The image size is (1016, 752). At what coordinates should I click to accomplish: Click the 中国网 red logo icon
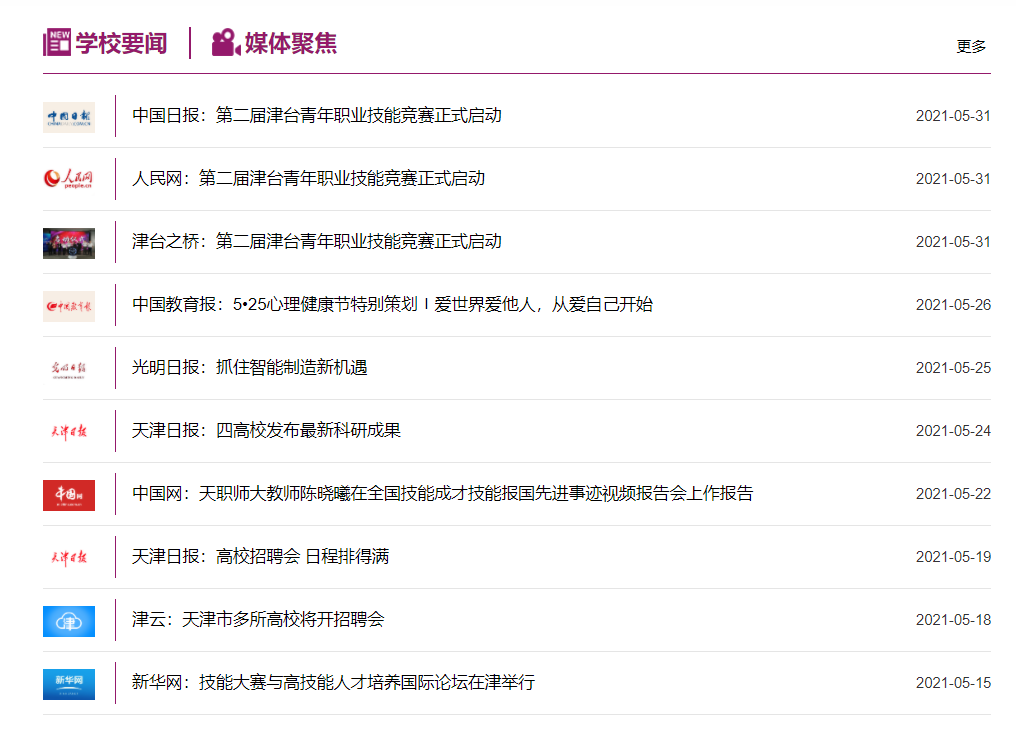[69, 495]
